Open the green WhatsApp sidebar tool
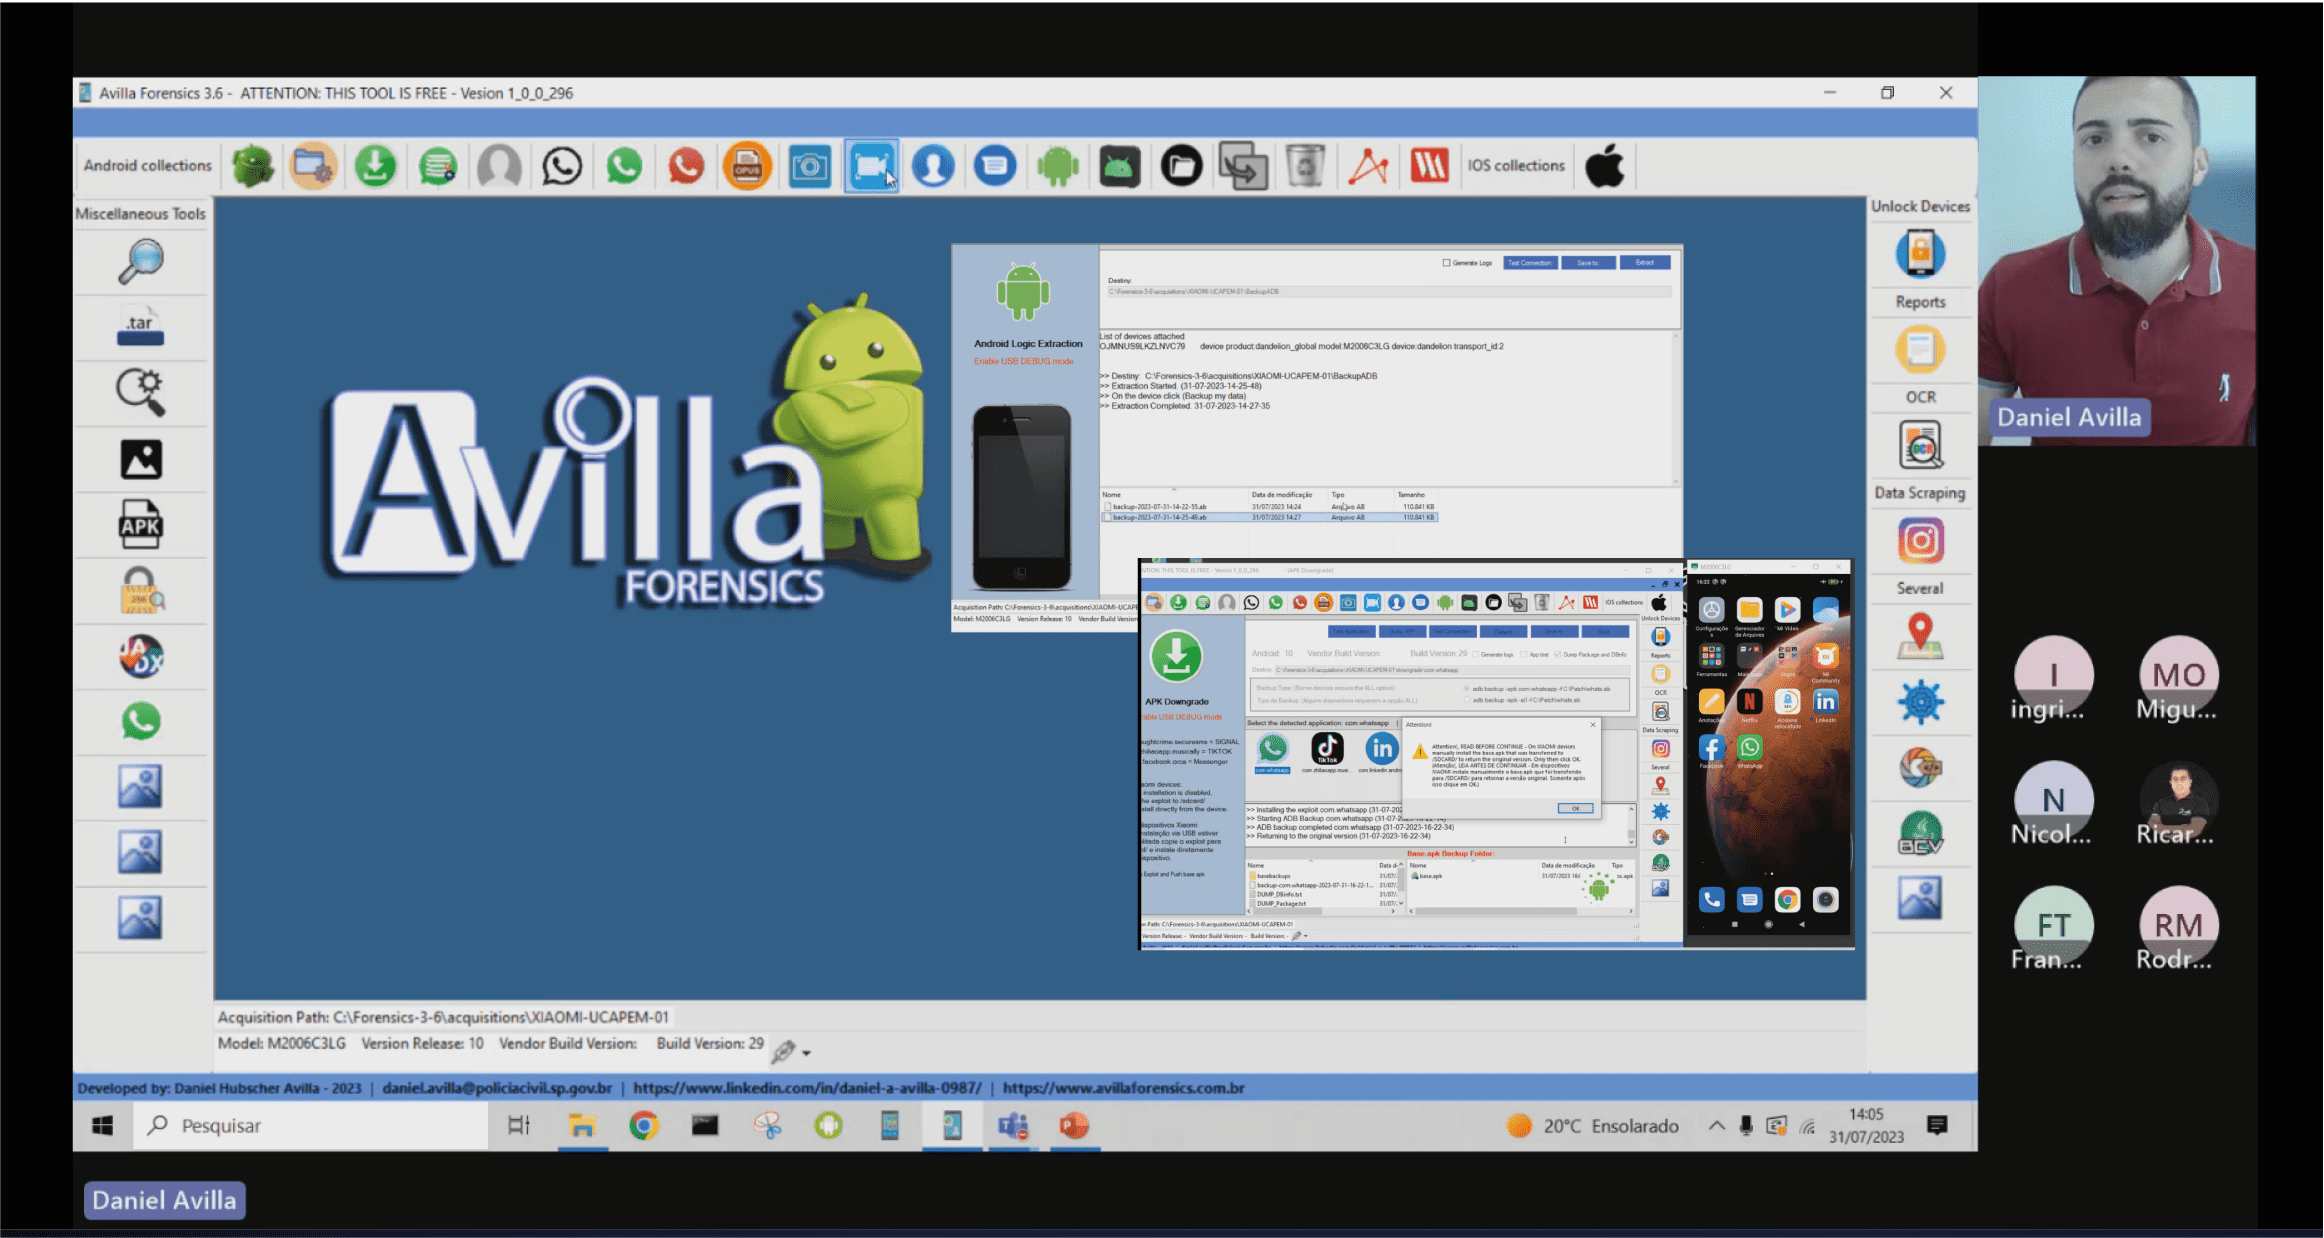 coord(141,721)
